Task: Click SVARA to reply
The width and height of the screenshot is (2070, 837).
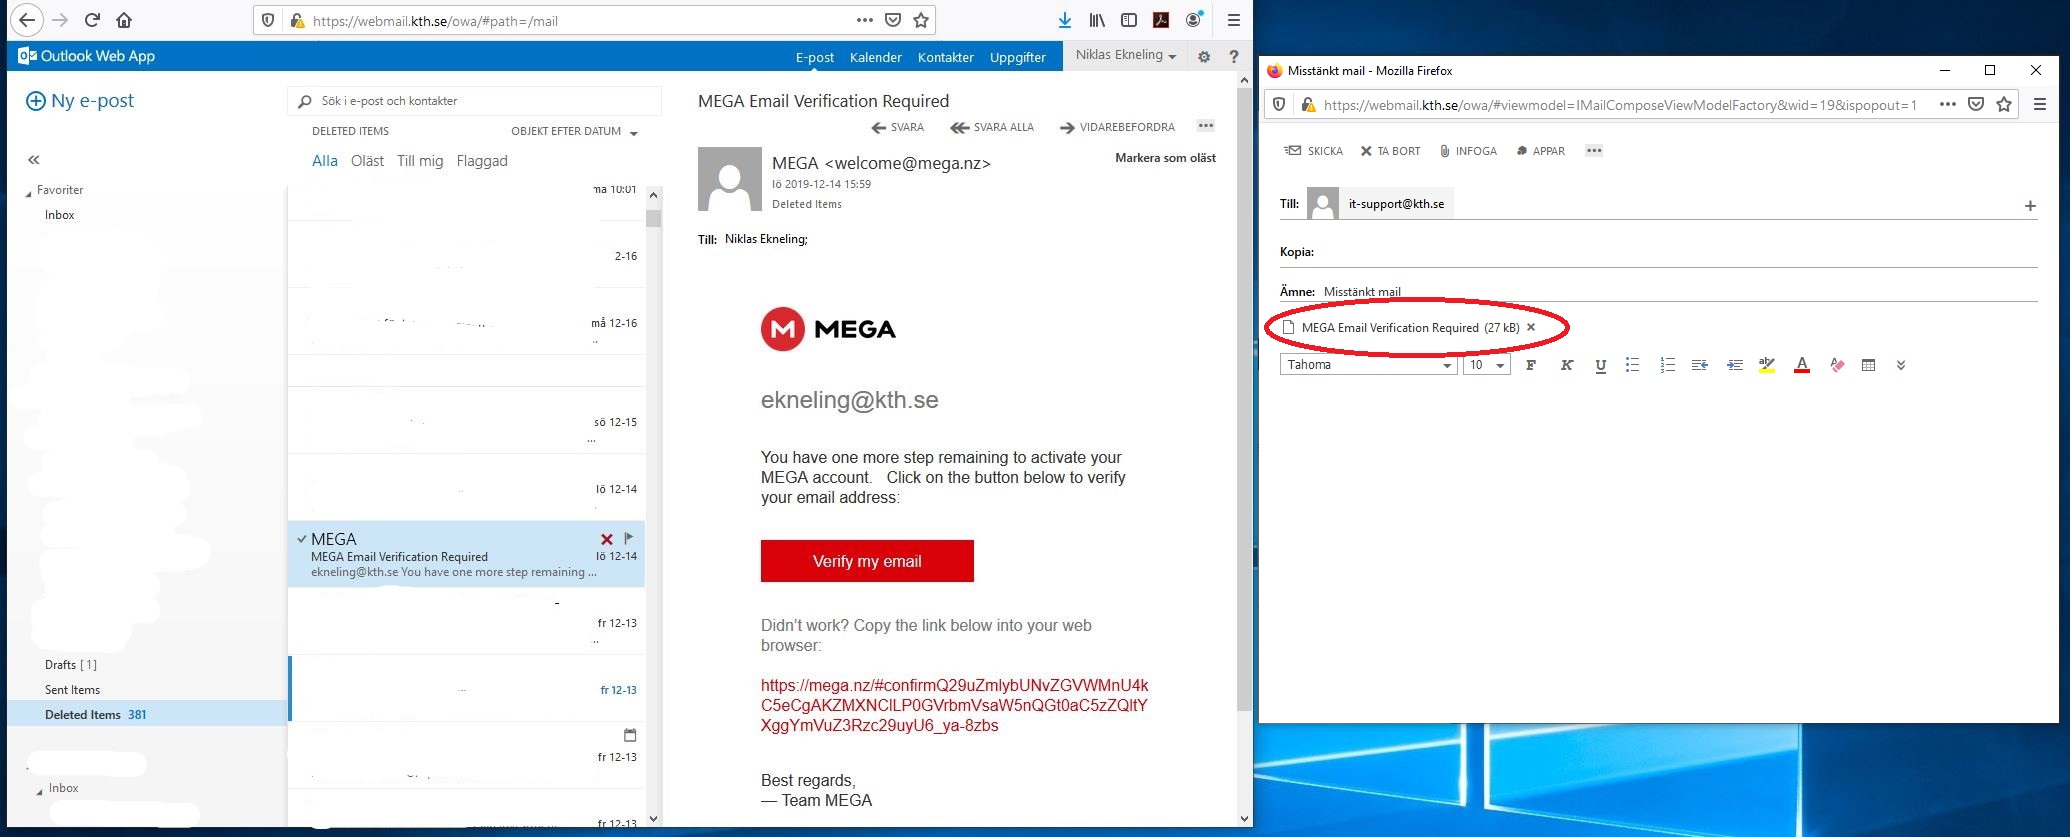Action: (898, 127)
